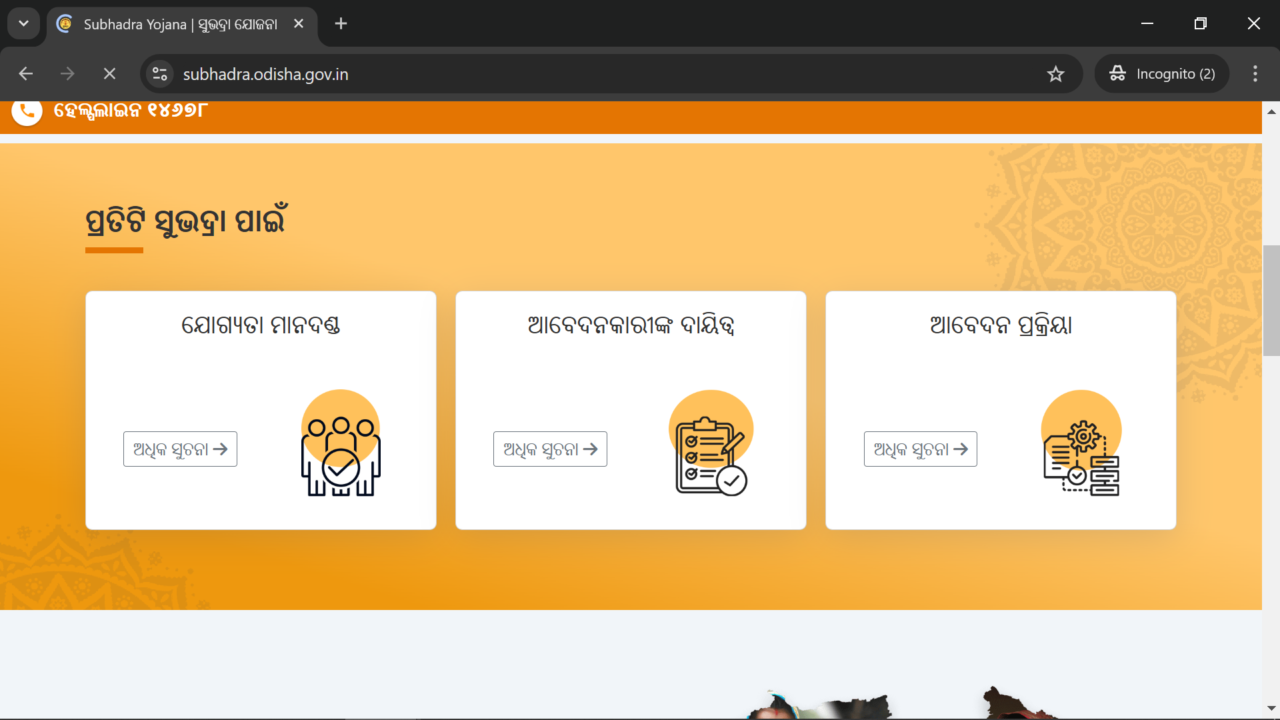The width and height of the screenshot is (1280, 720).
Task: Click 'ଅଧିକ ସୂଚନା' button under ଆବେଦନ ପ୍ରକ୍ରିୟା
Action: 920,449
